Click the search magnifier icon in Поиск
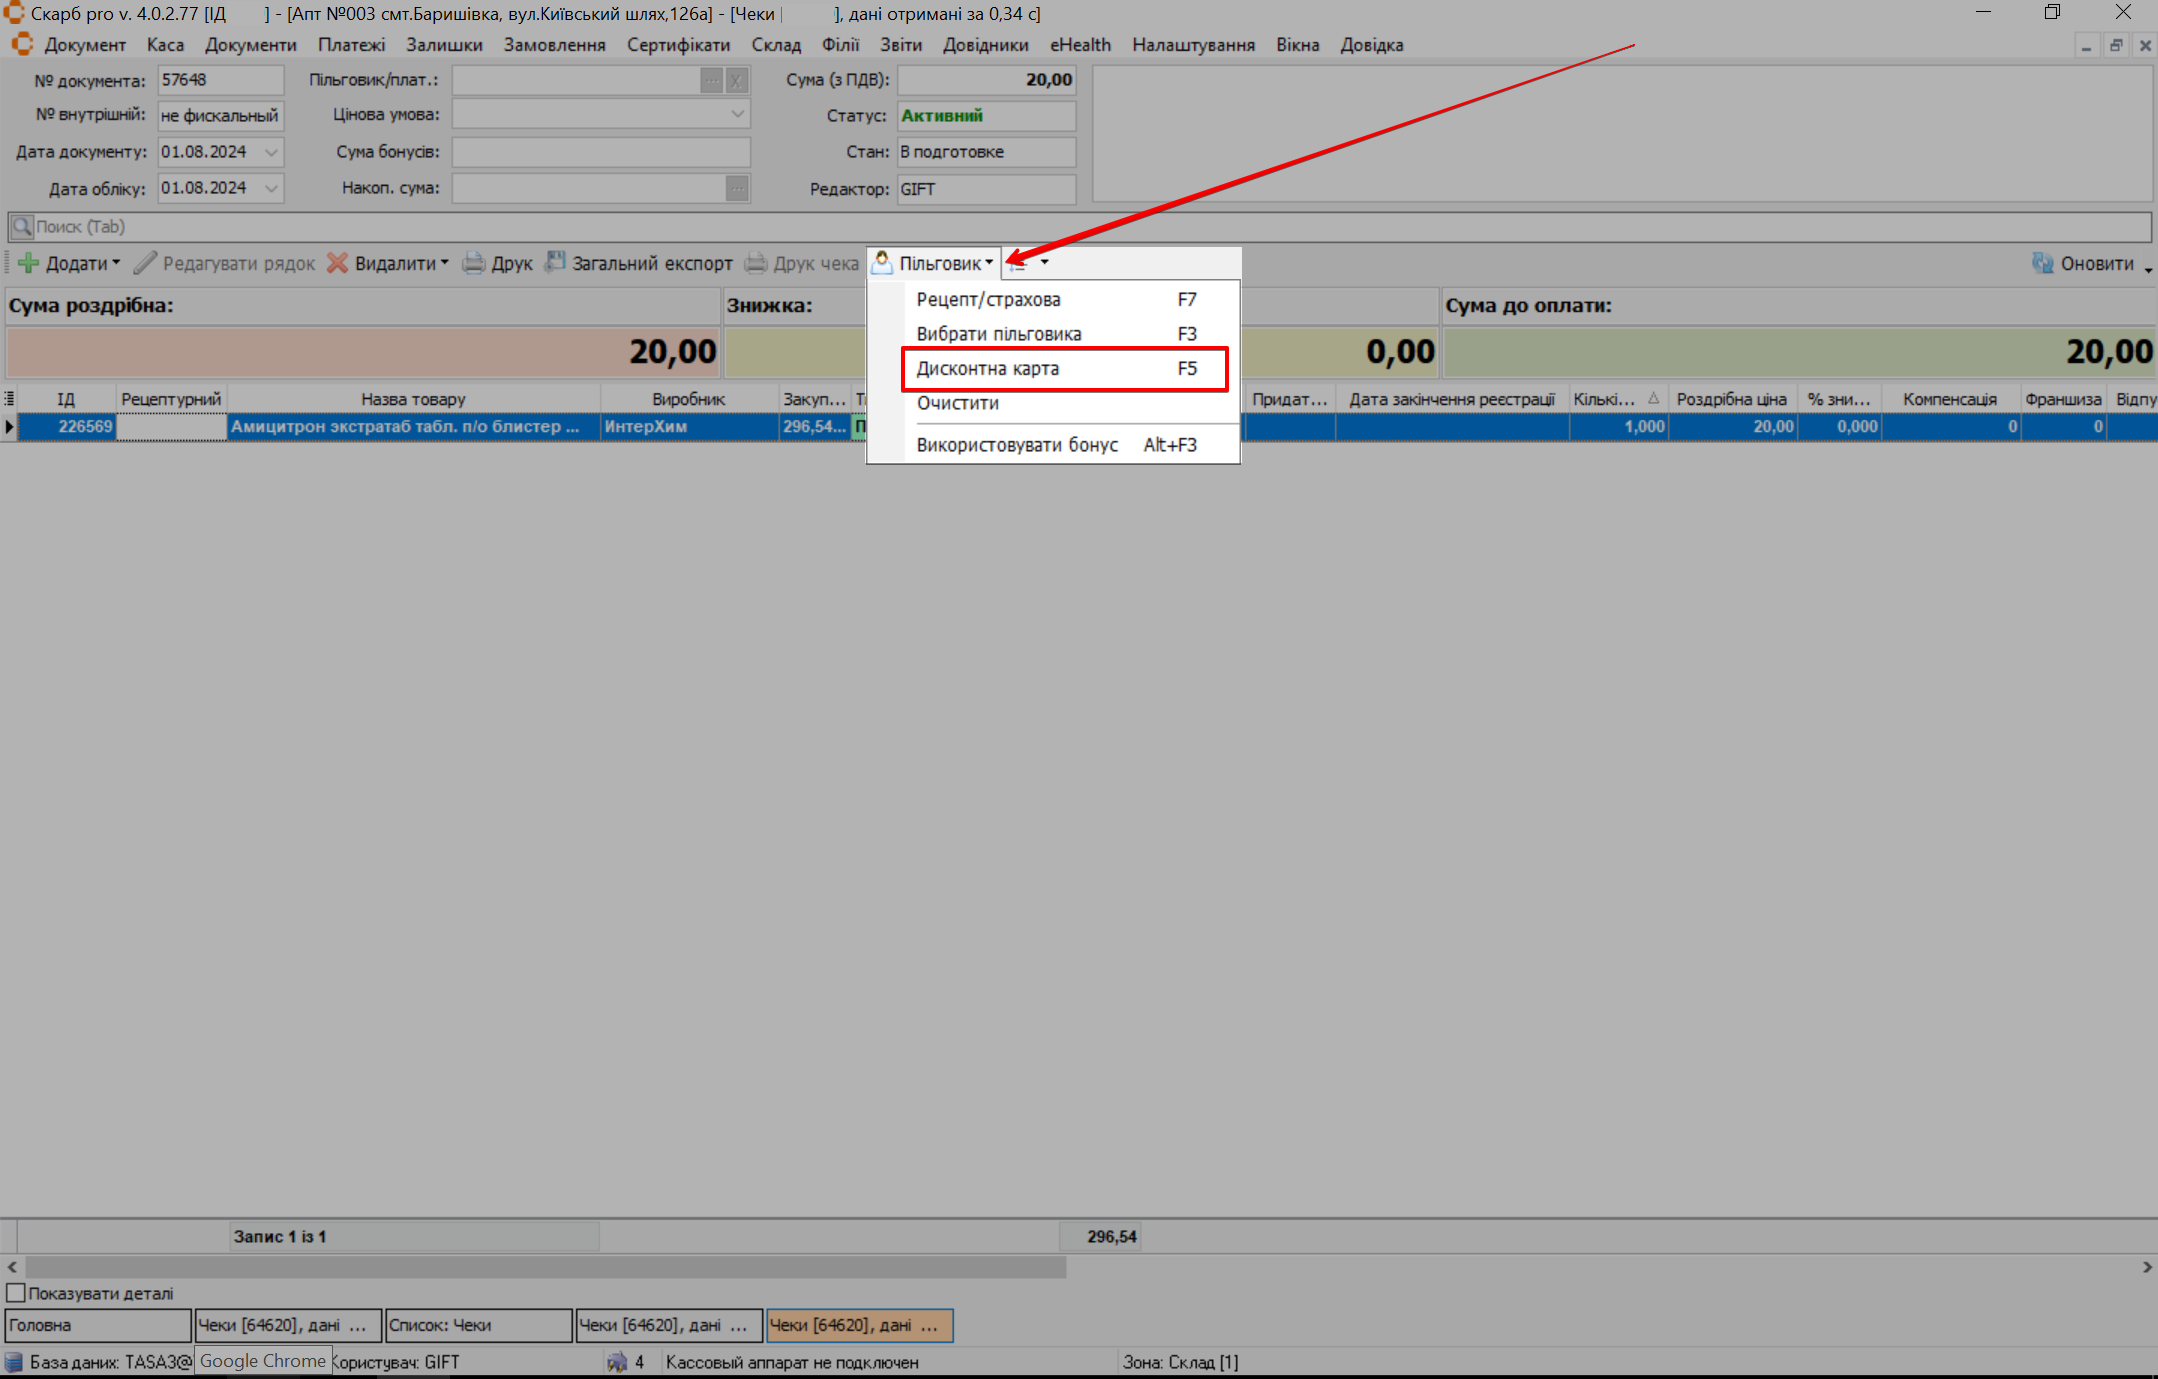2158x1379 pixels. click(x=21, y=227)
